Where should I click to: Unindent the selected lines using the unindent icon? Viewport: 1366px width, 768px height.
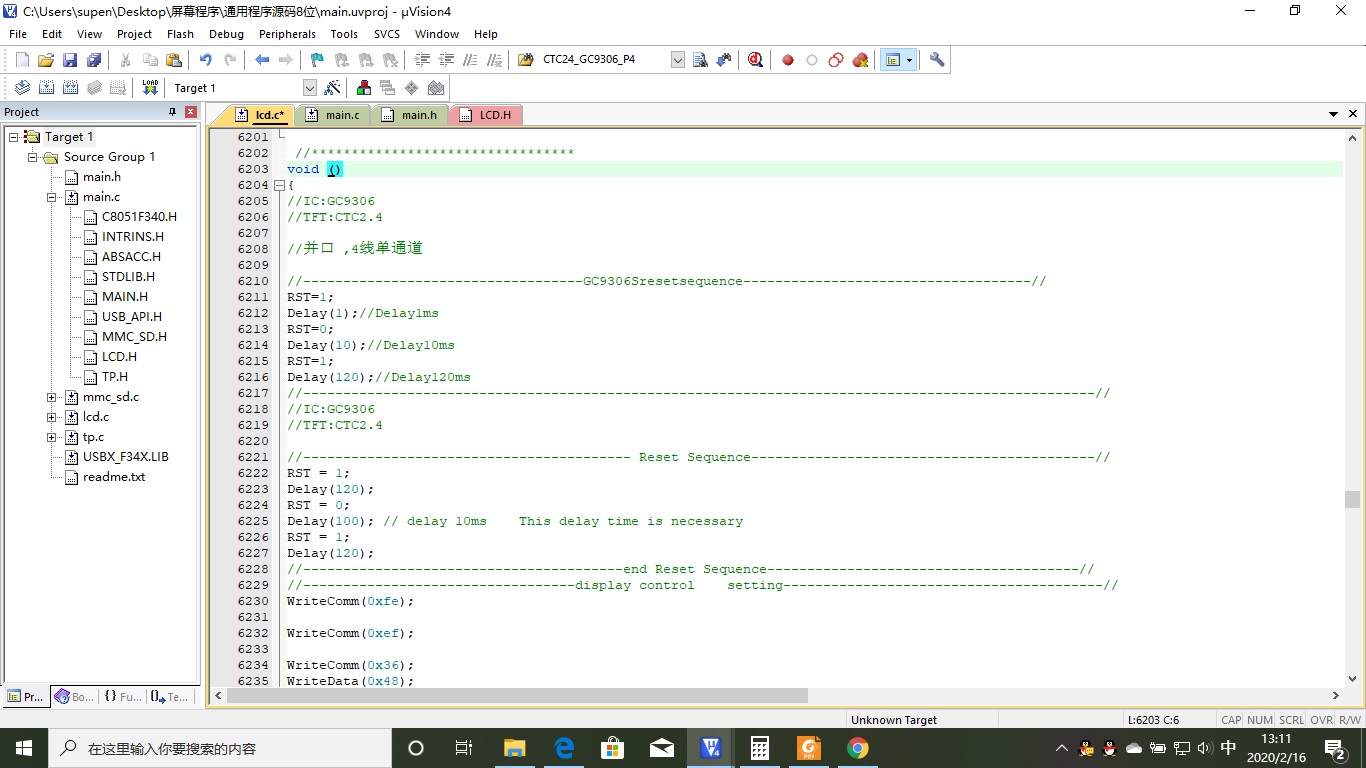click(447, 60)
